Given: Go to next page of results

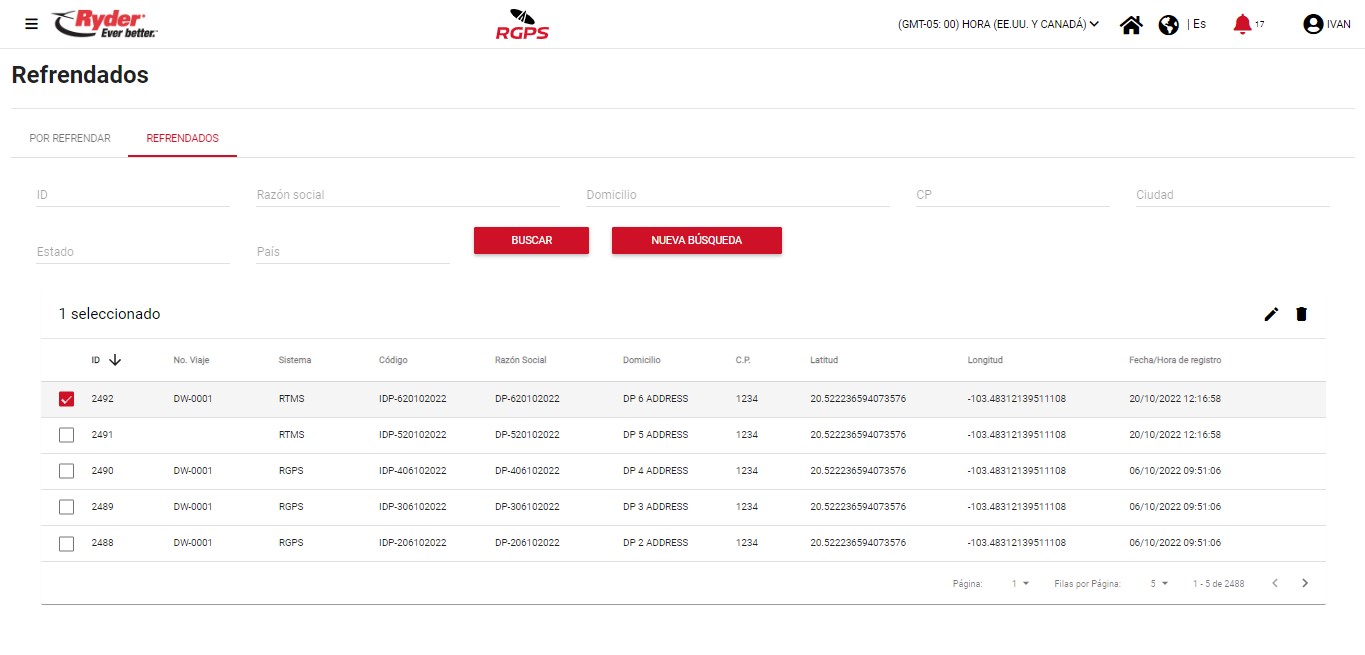Looking at the screenshot, I should (x=1304, y=583).
